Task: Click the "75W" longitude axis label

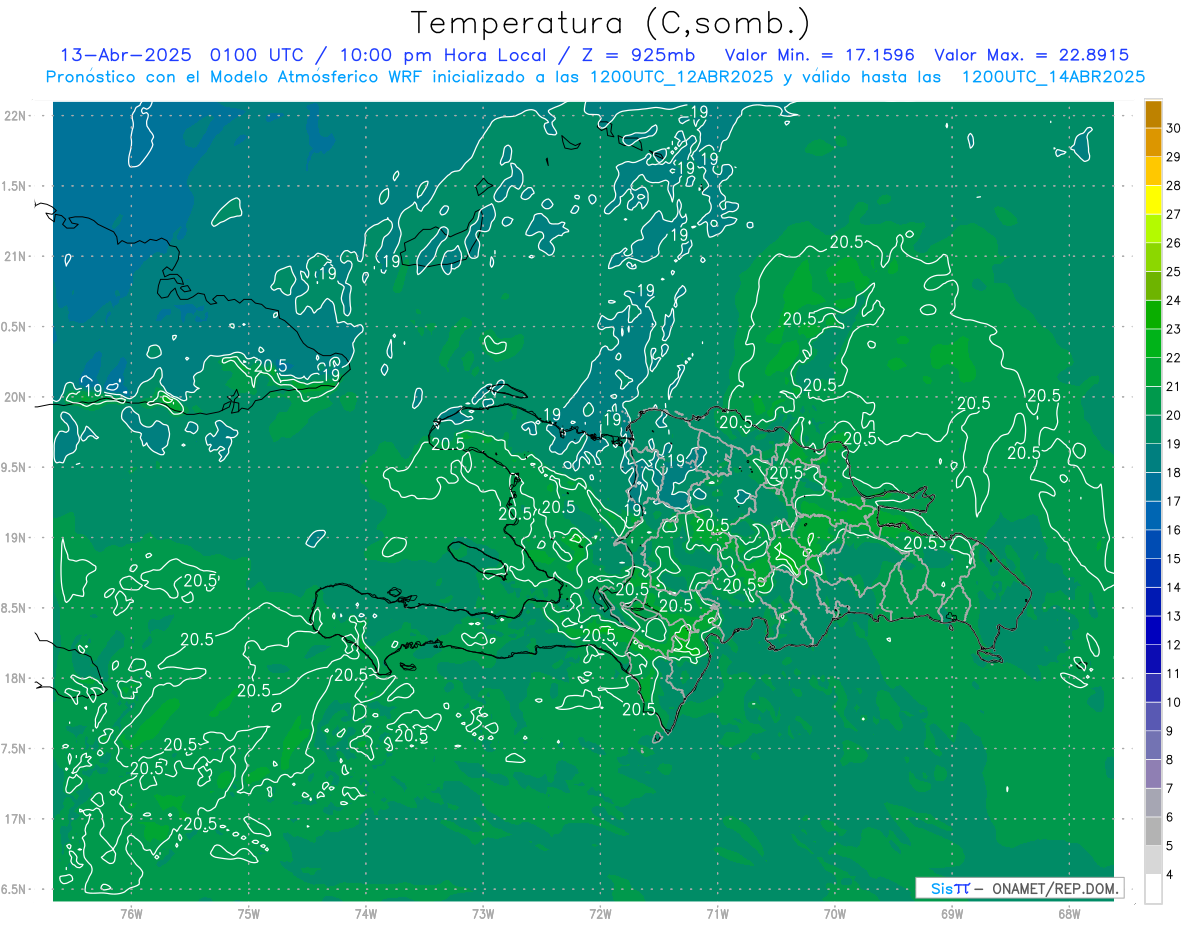Action: click(x=249, y=914)
